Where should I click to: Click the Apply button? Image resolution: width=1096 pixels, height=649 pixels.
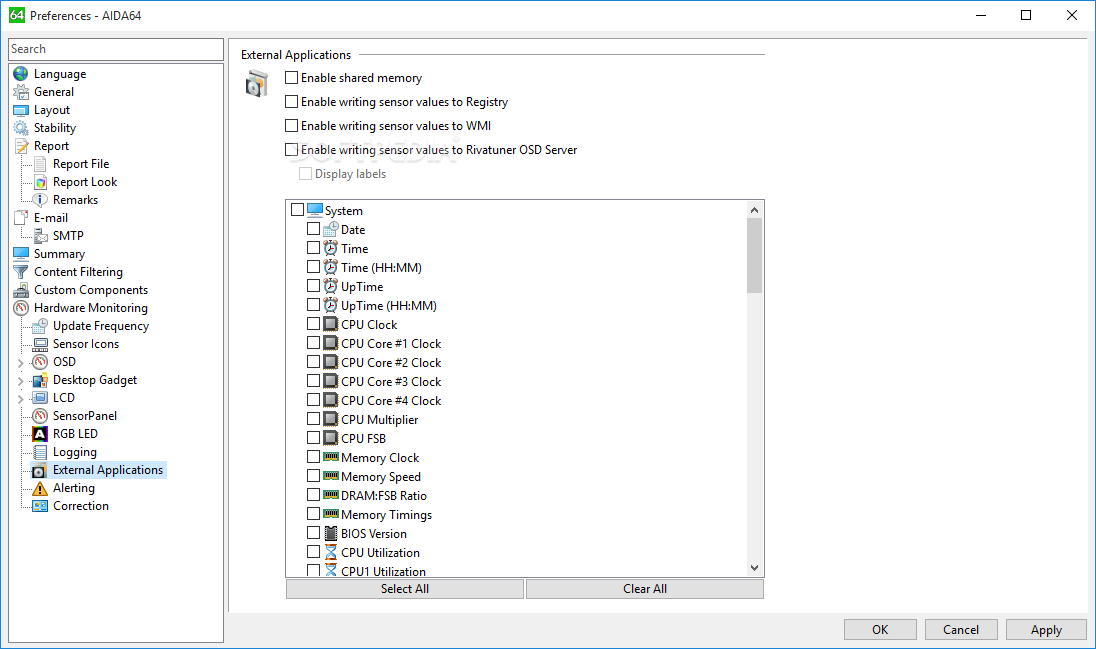(1046, 629)
